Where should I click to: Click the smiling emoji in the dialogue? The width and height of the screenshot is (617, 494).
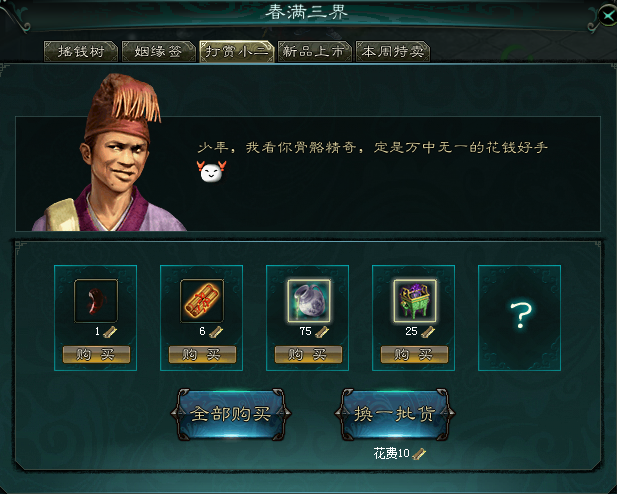(211, 172)
